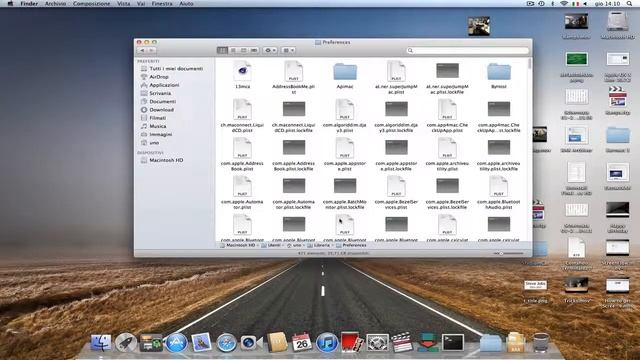Image resolution: width=640 pixels, height=360 pixels.
Task: Open iCal calendar showing 26
Action: pyautogui.click(x=302, y=342)
